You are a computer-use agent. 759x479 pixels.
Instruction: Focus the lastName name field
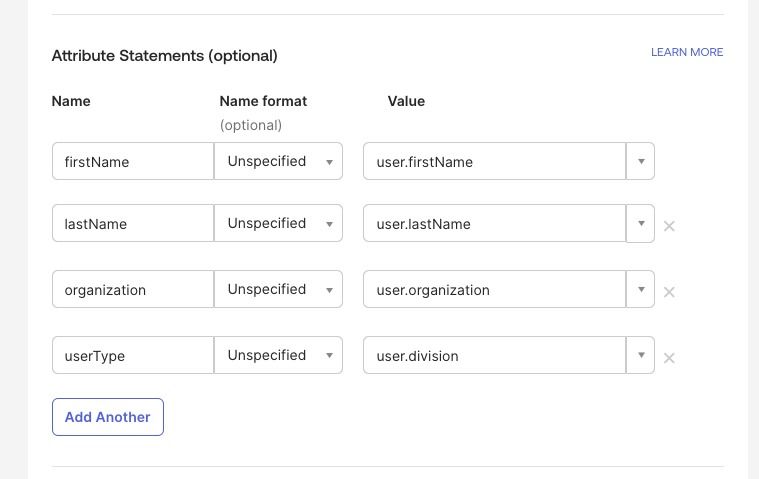[x=132, y=223]
